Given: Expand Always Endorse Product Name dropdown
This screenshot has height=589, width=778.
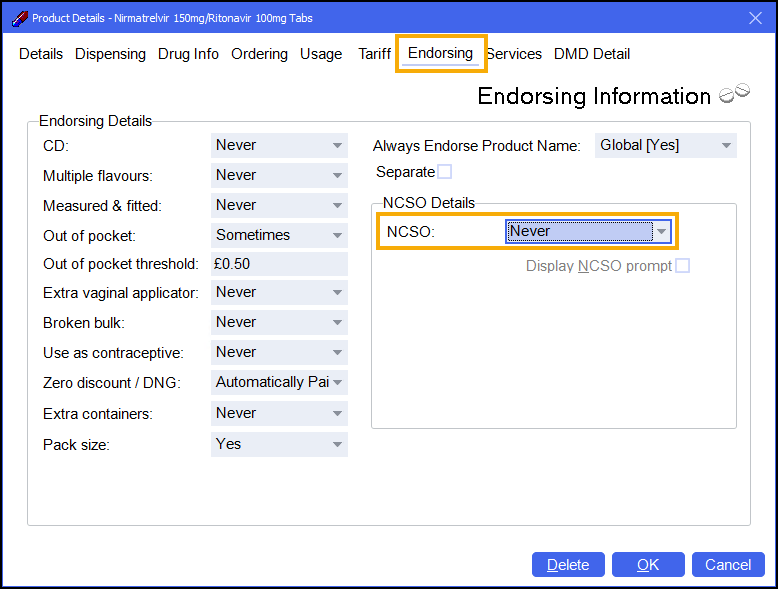Looking at the screenshot, I should [x=666, y=145].
